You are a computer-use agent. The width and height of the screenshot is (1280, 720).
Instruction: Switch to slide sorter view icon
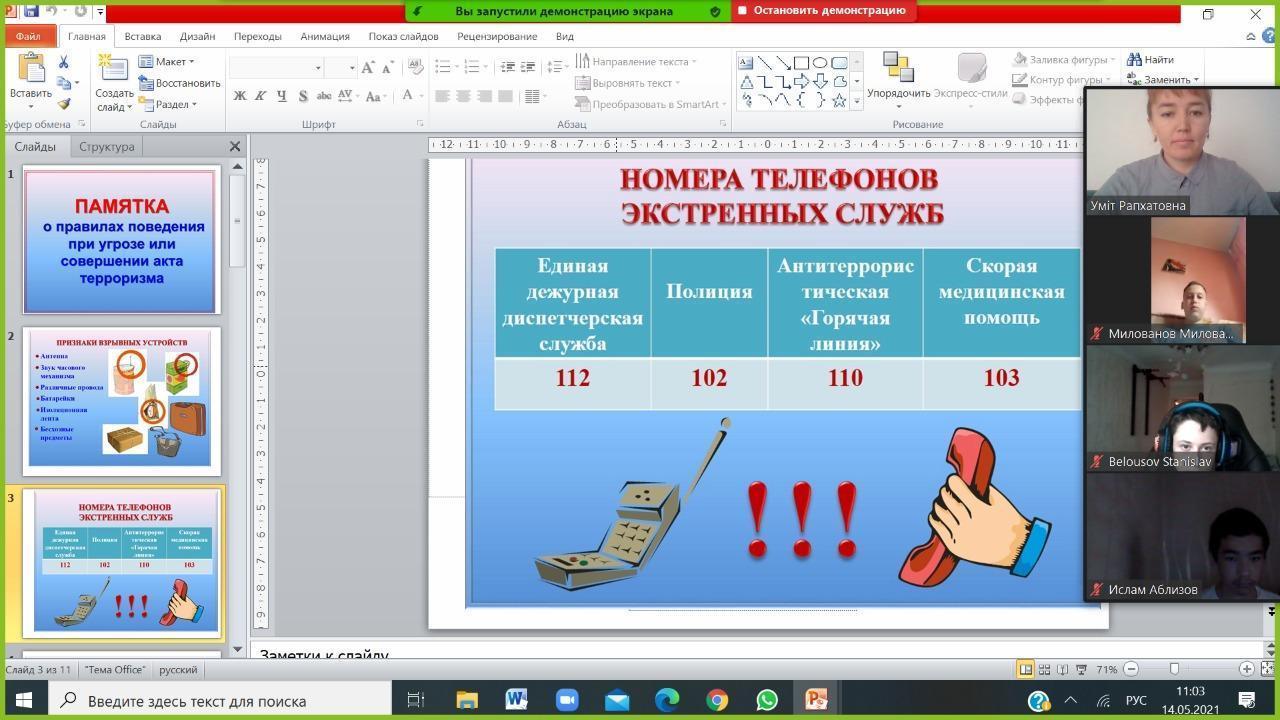coord(1044,669)
